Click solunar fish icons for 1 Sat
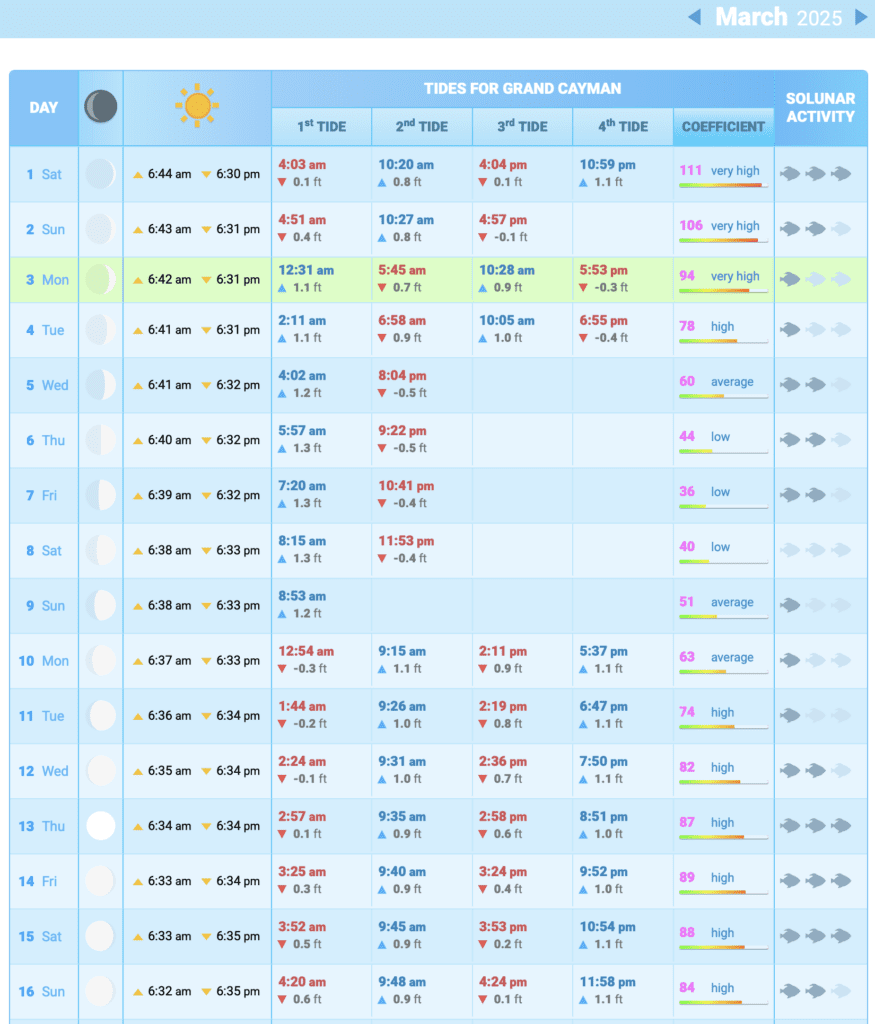Viewport: 875px width, 1024px height. click(x=815, y=174)
